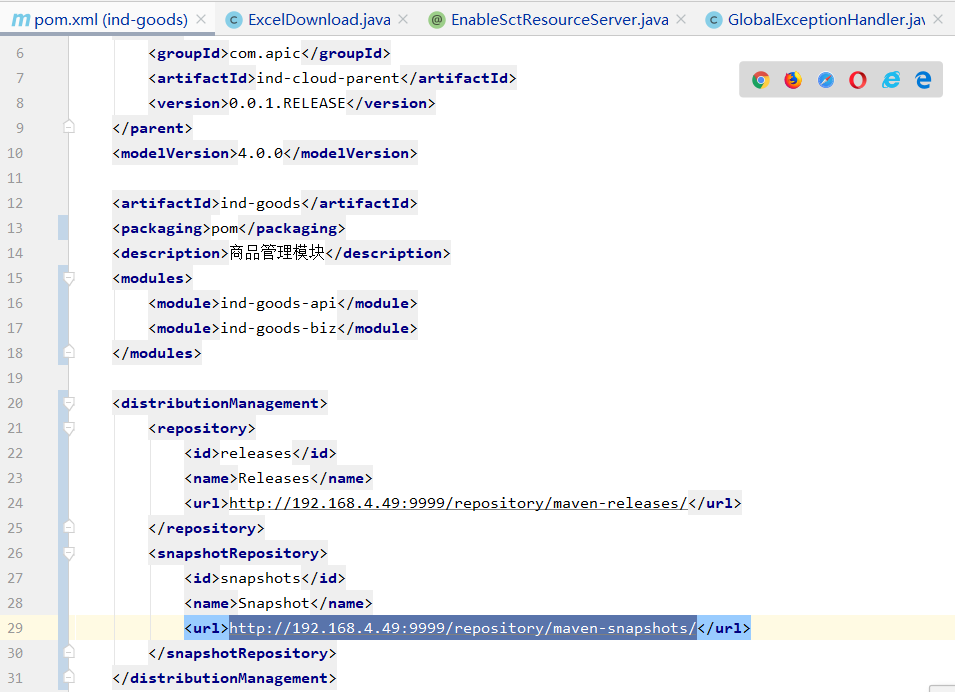Image resolution: width=955 pixels, height=692 pixels.
Task: Click line number 29 in gutter
Action: tap(15, 628)
